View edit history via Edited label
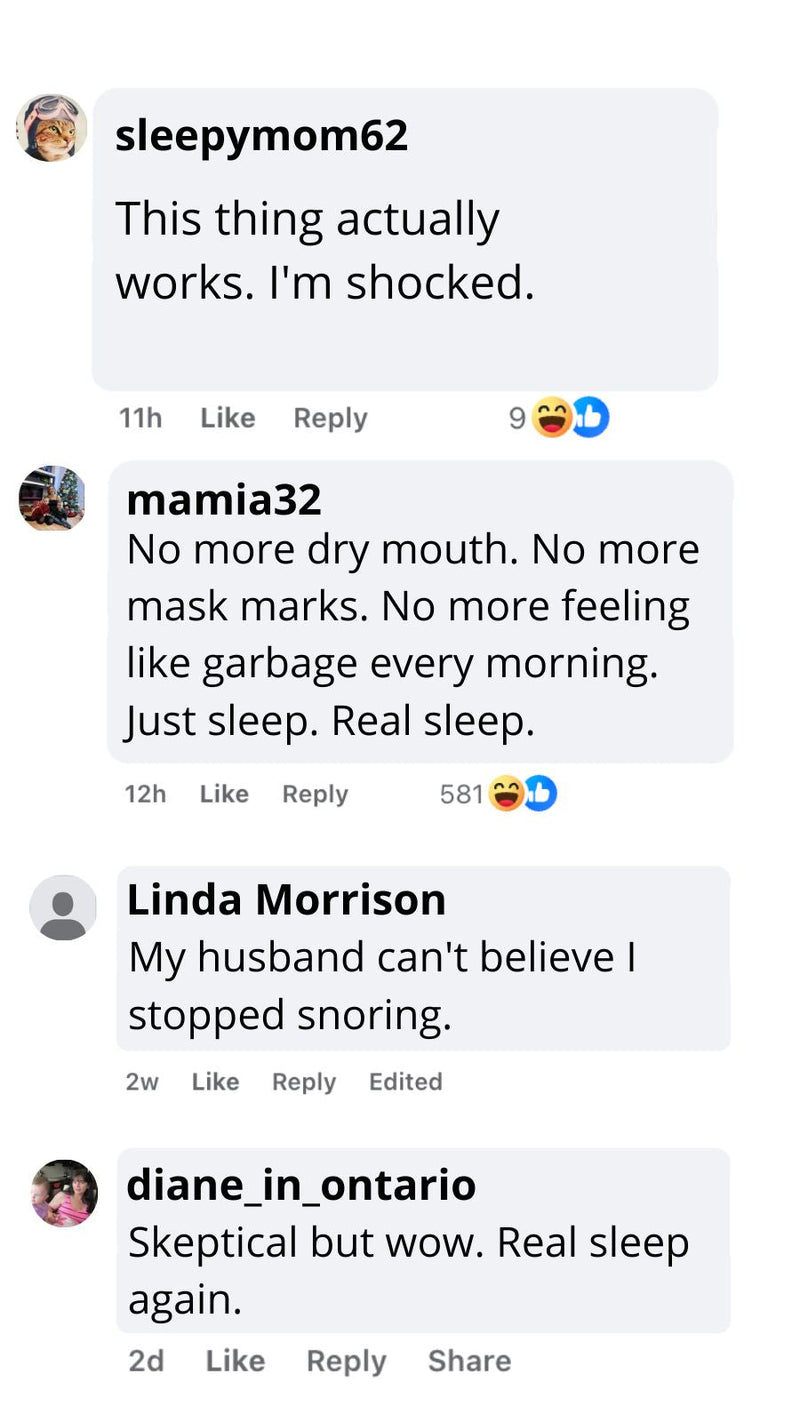Image resolution: width=800 pixels, height=1422 pixels. tap(405, 1081)
